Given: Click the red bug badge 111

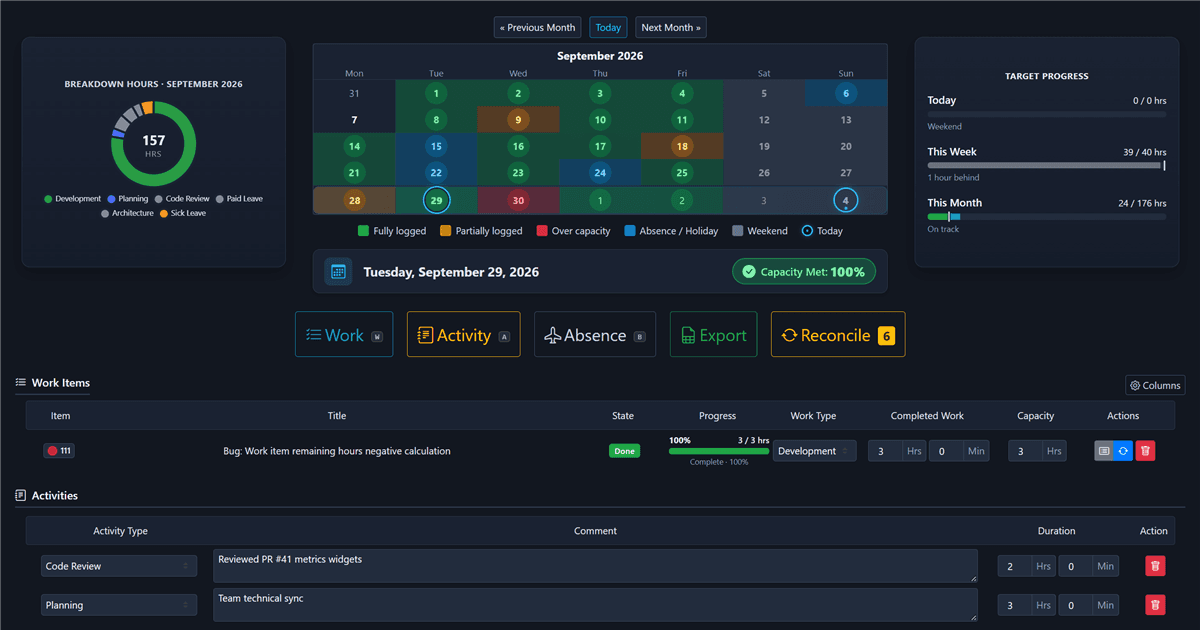Looking at the screenshot, I should [59, 451].
